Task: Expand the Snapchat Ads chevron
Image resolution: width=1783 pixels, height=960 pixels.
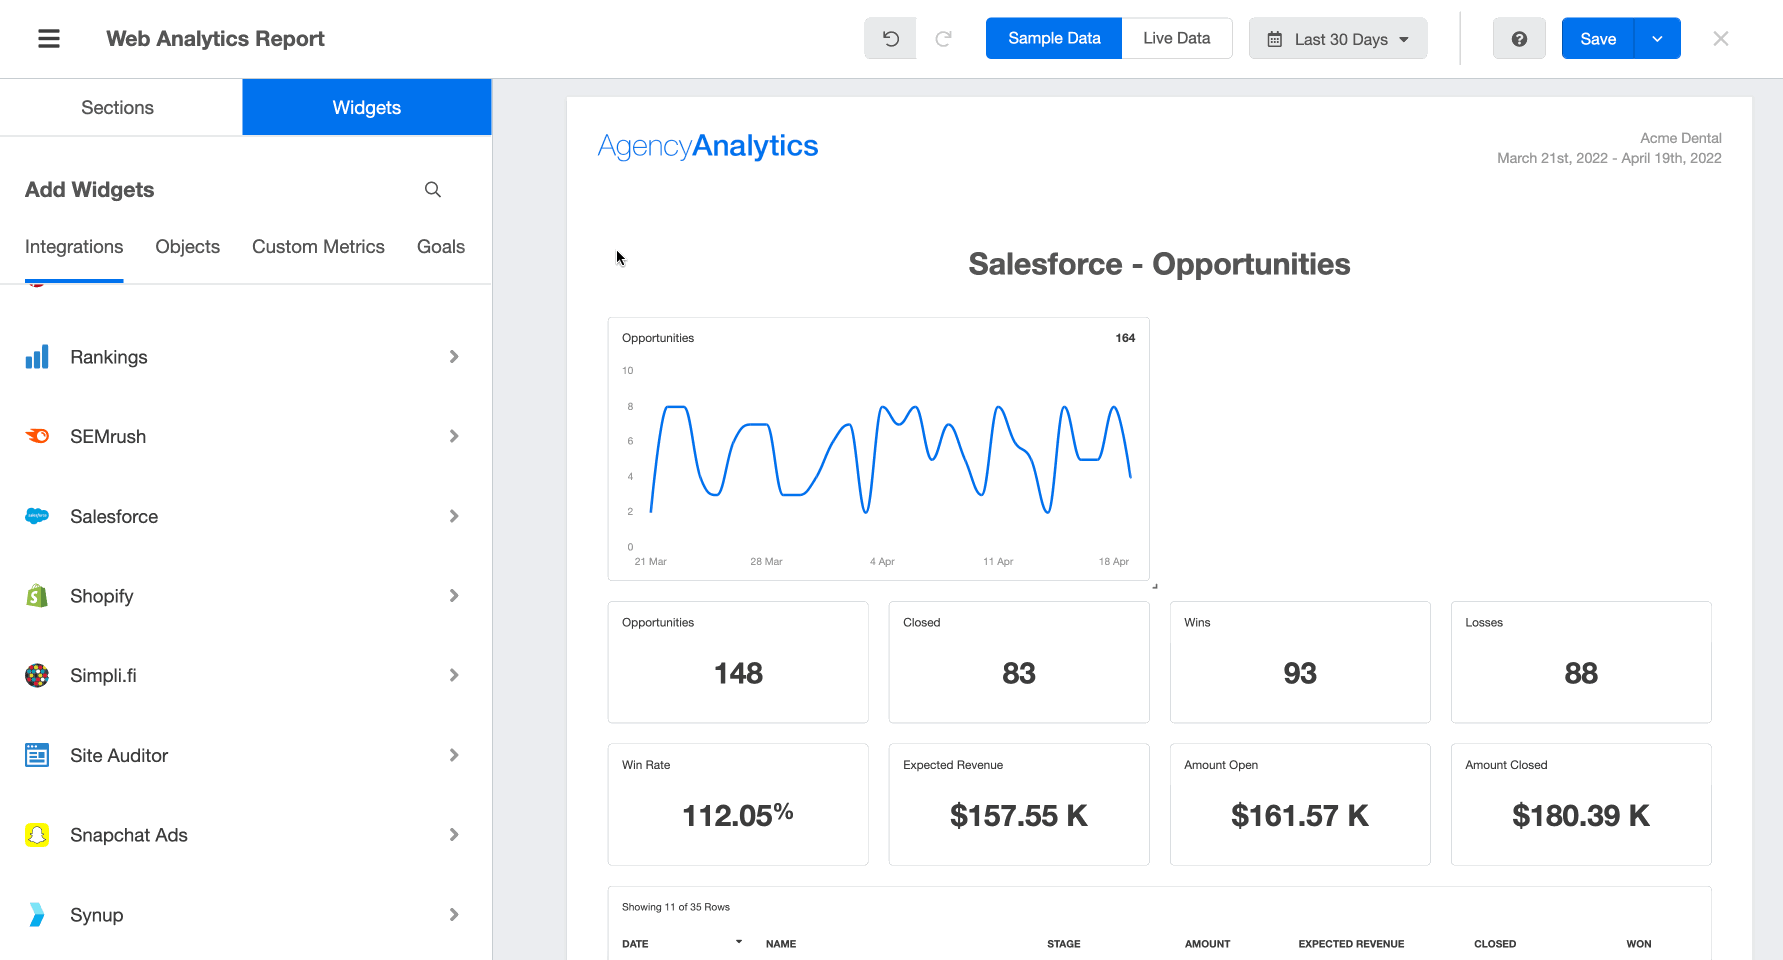Action: (x=454, y=835)
